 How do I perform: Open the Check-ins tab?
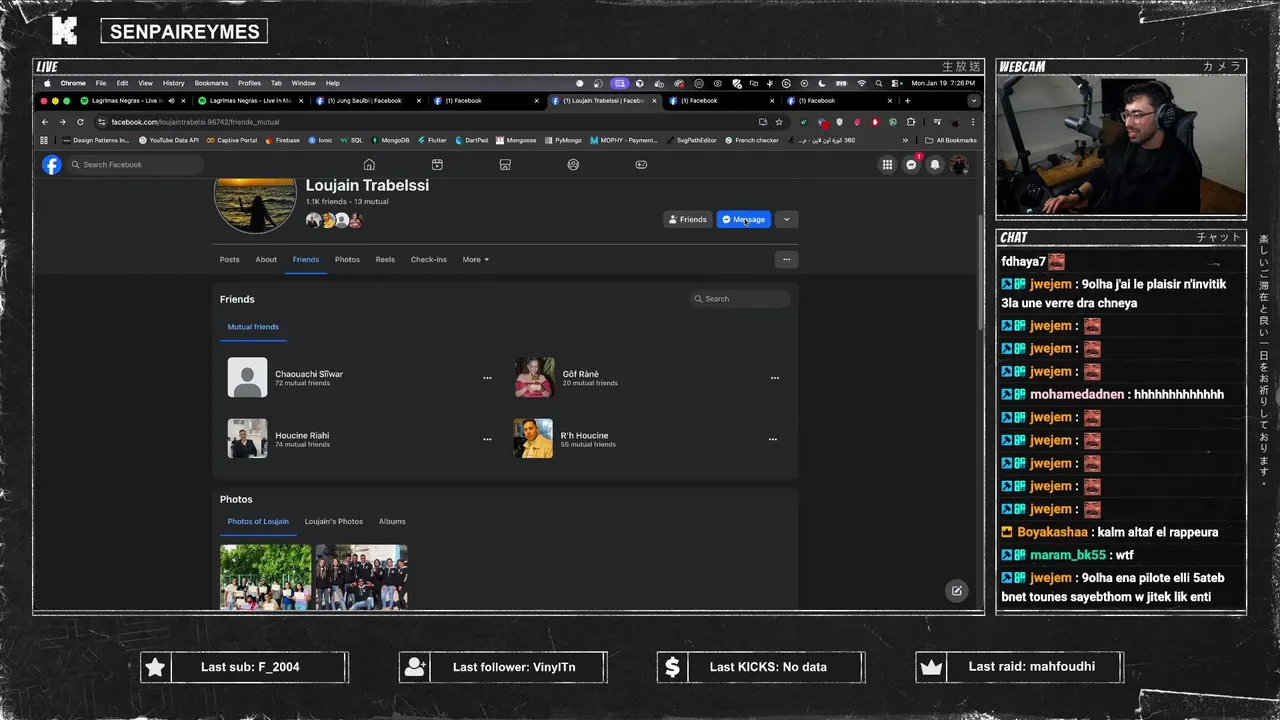(x=428, y=259)
